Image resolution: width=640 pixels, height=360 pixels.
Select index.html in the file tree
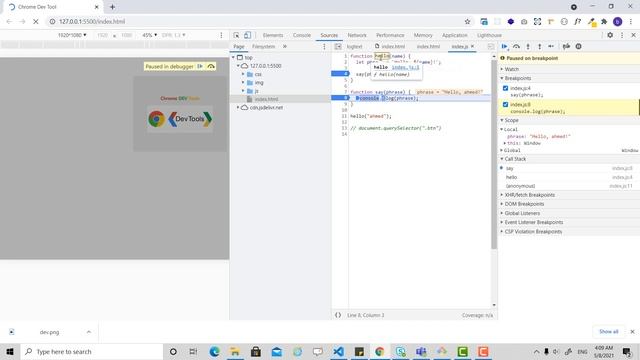[266, 99]
